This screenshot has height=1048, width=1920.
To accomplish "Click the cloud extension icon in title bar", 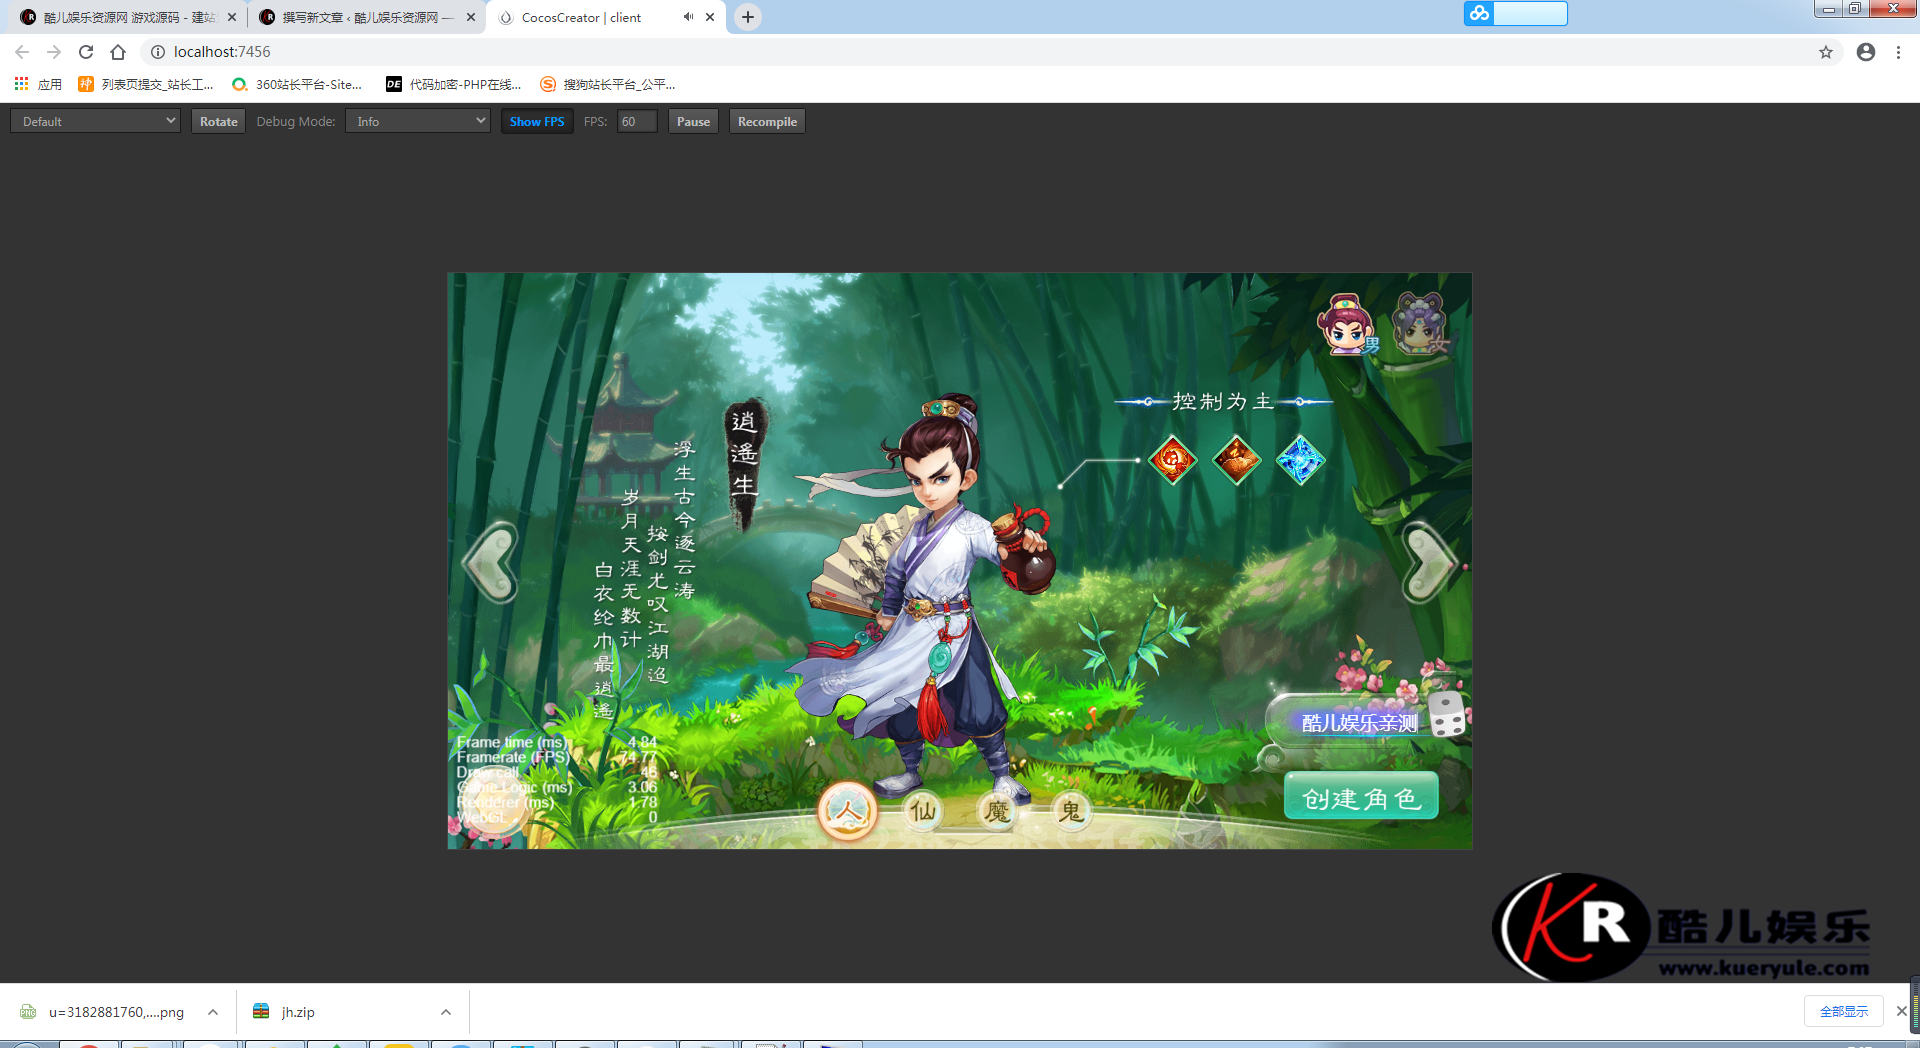I will pos(1479,13).
